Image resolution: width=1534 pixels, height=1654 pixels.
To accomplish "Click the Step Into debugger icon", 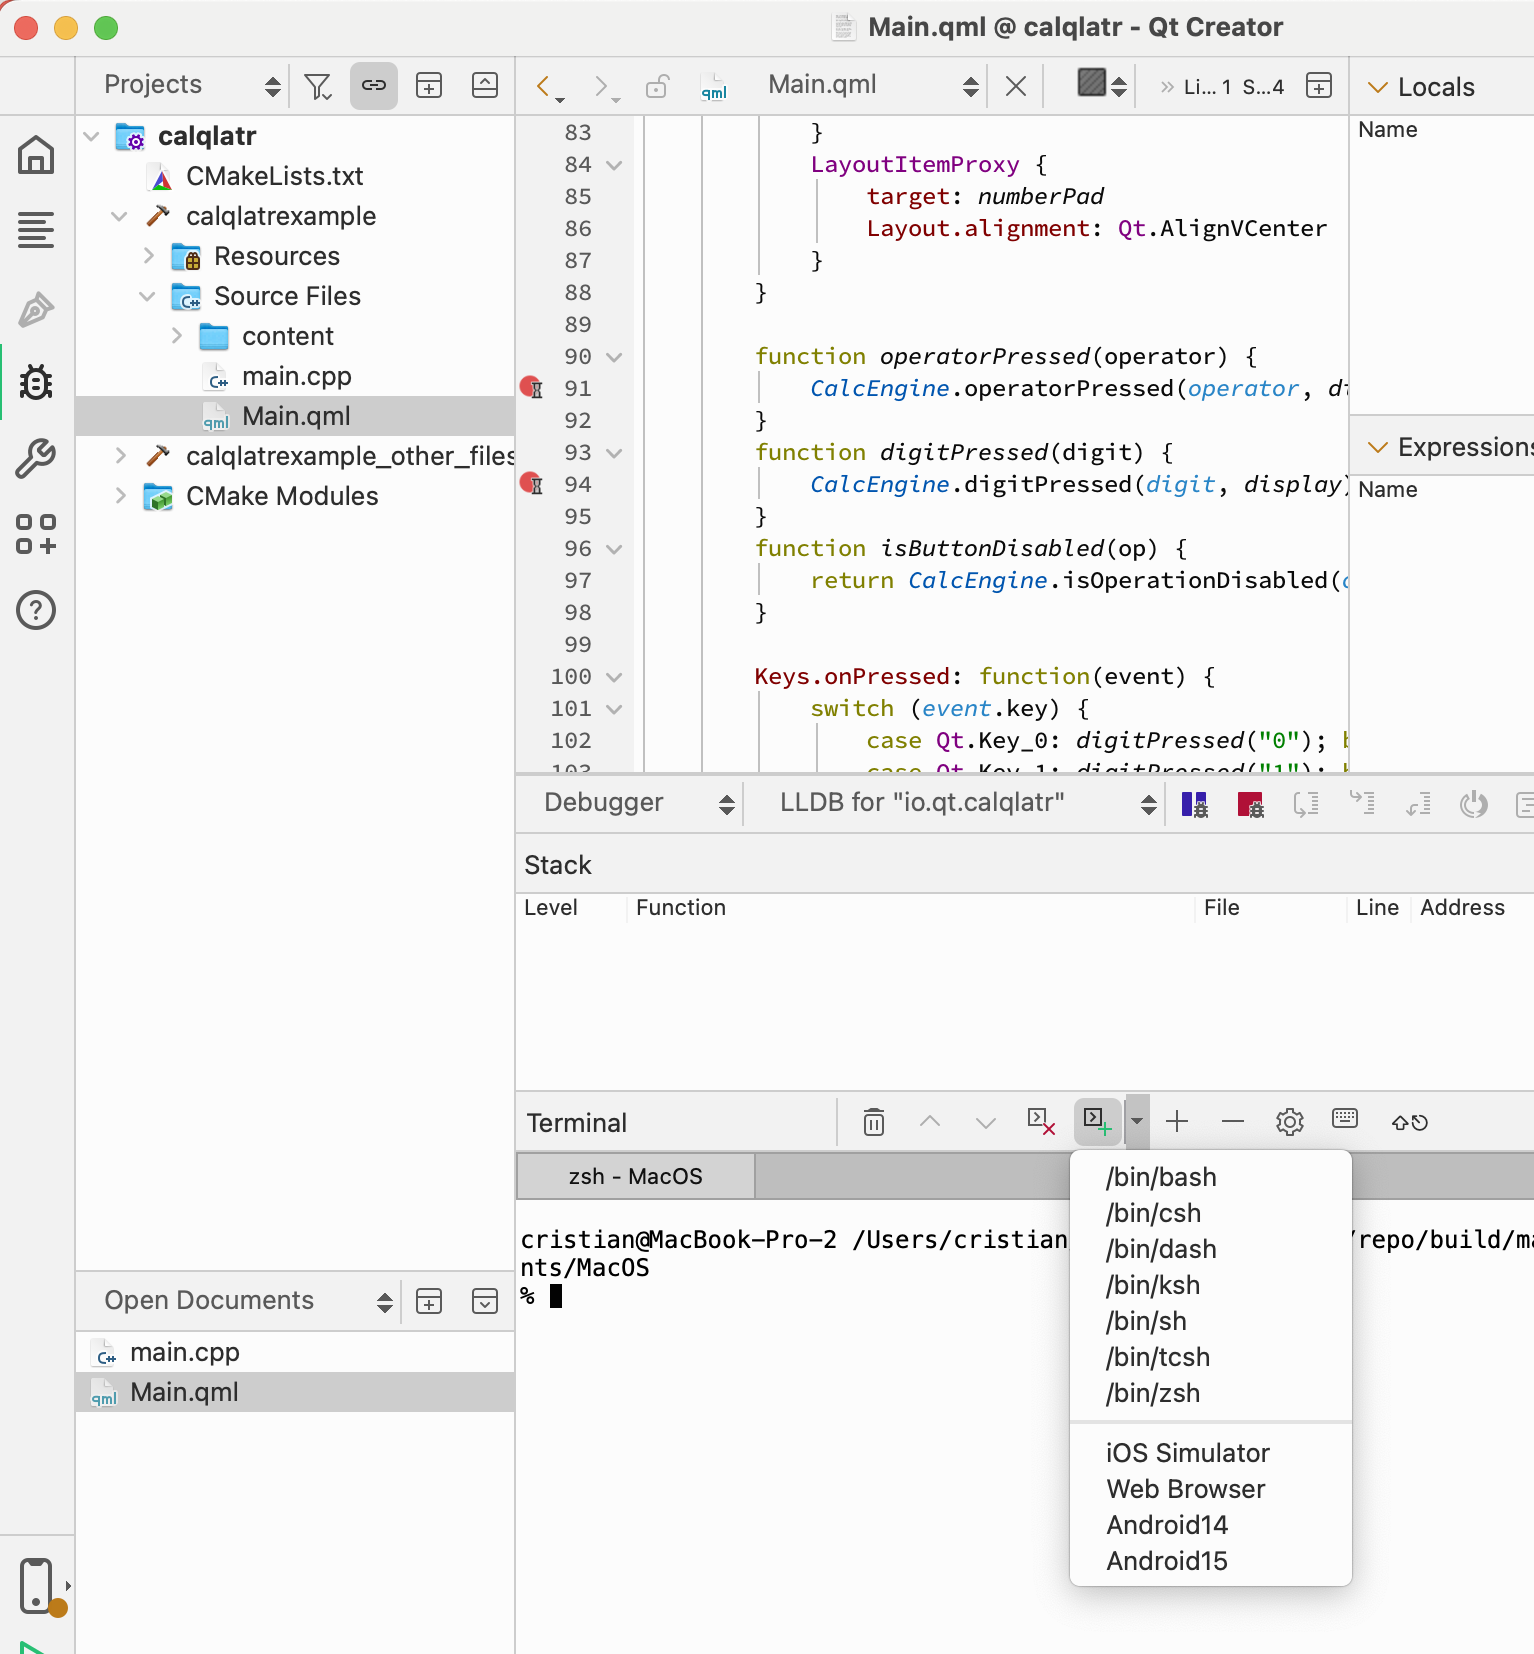I will [1363, 803].
